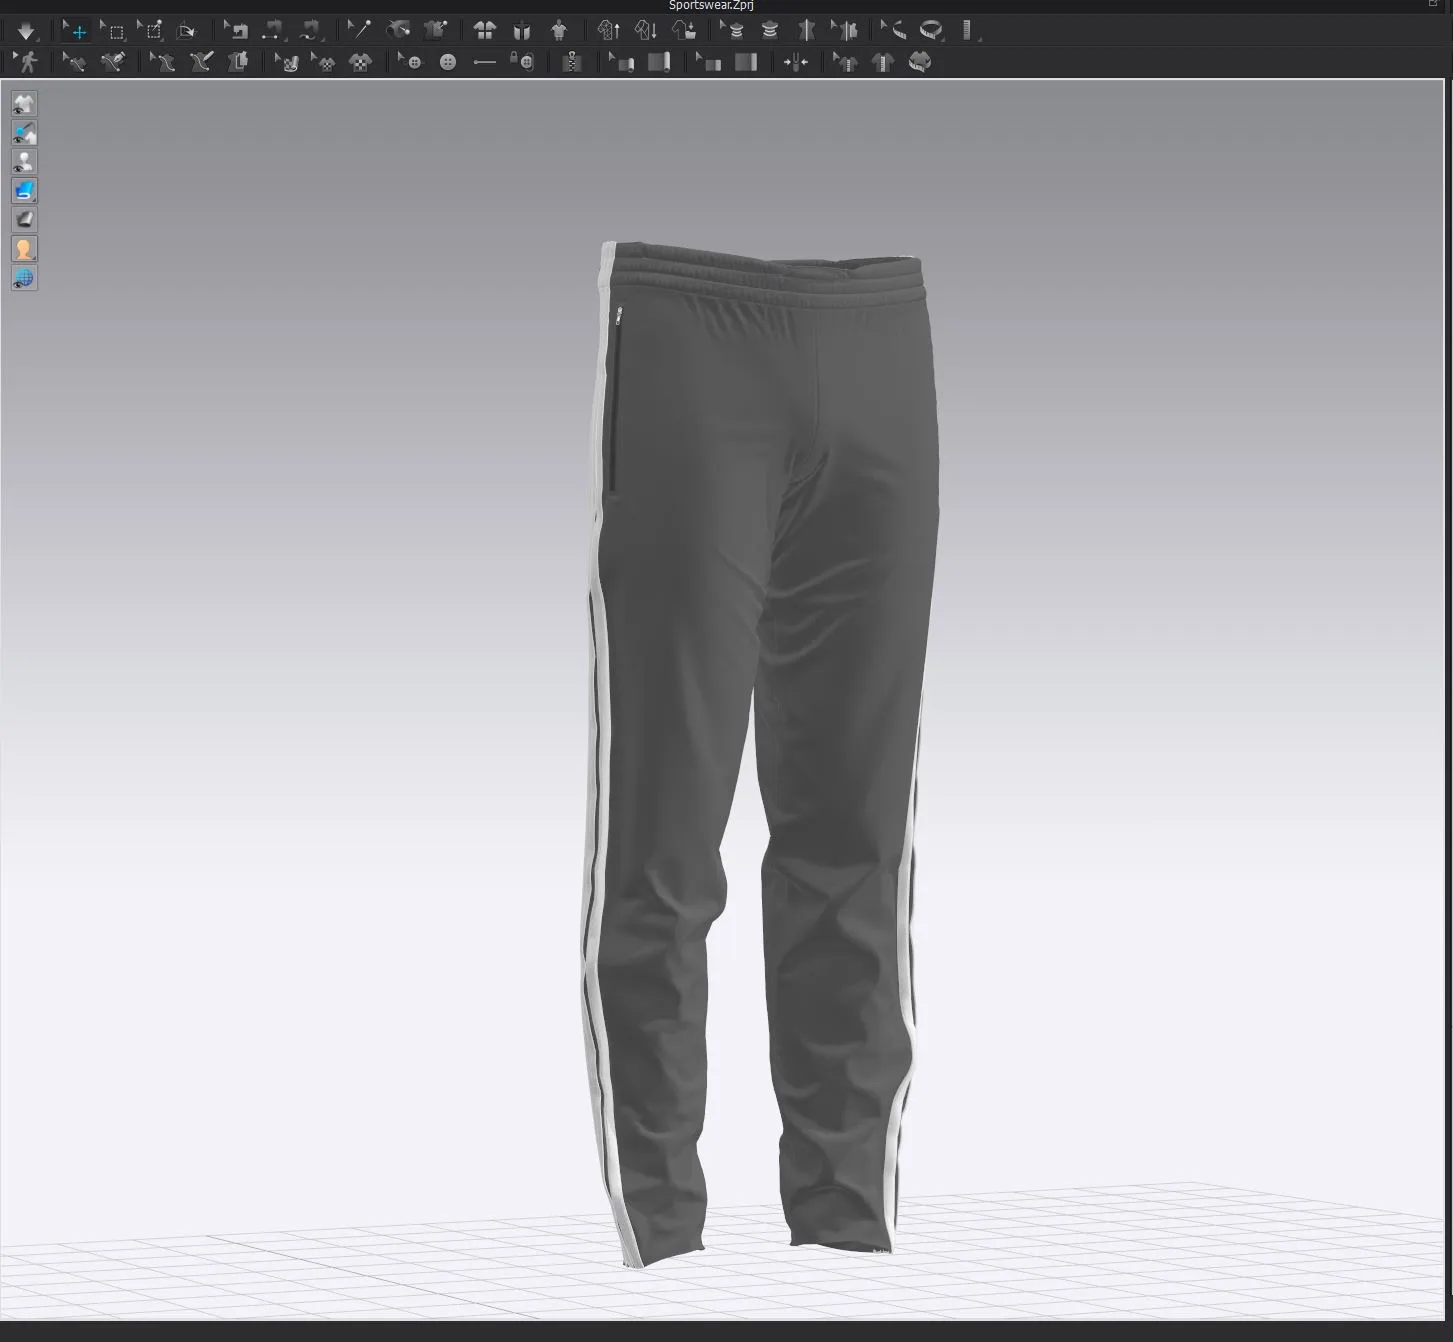Click the 3D Pen avatar drawing tool
The height and width of the screenshot is (1342, 1453).
coord(201,62)
